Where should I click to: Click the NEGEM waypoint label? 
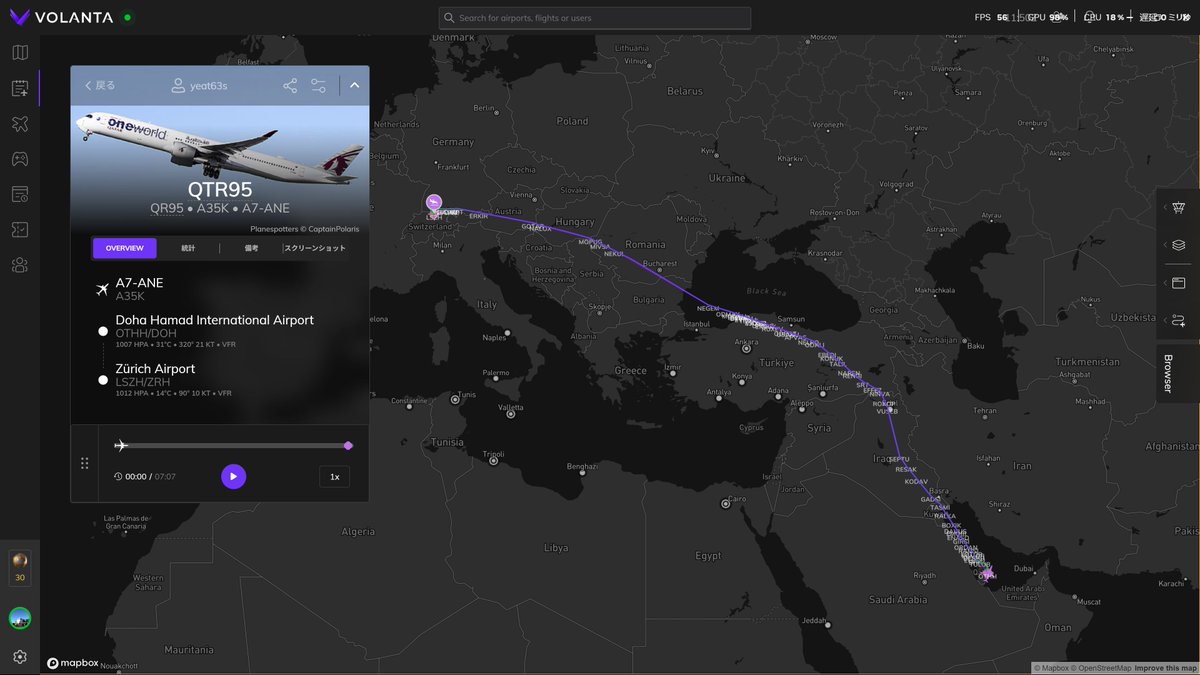707,309
